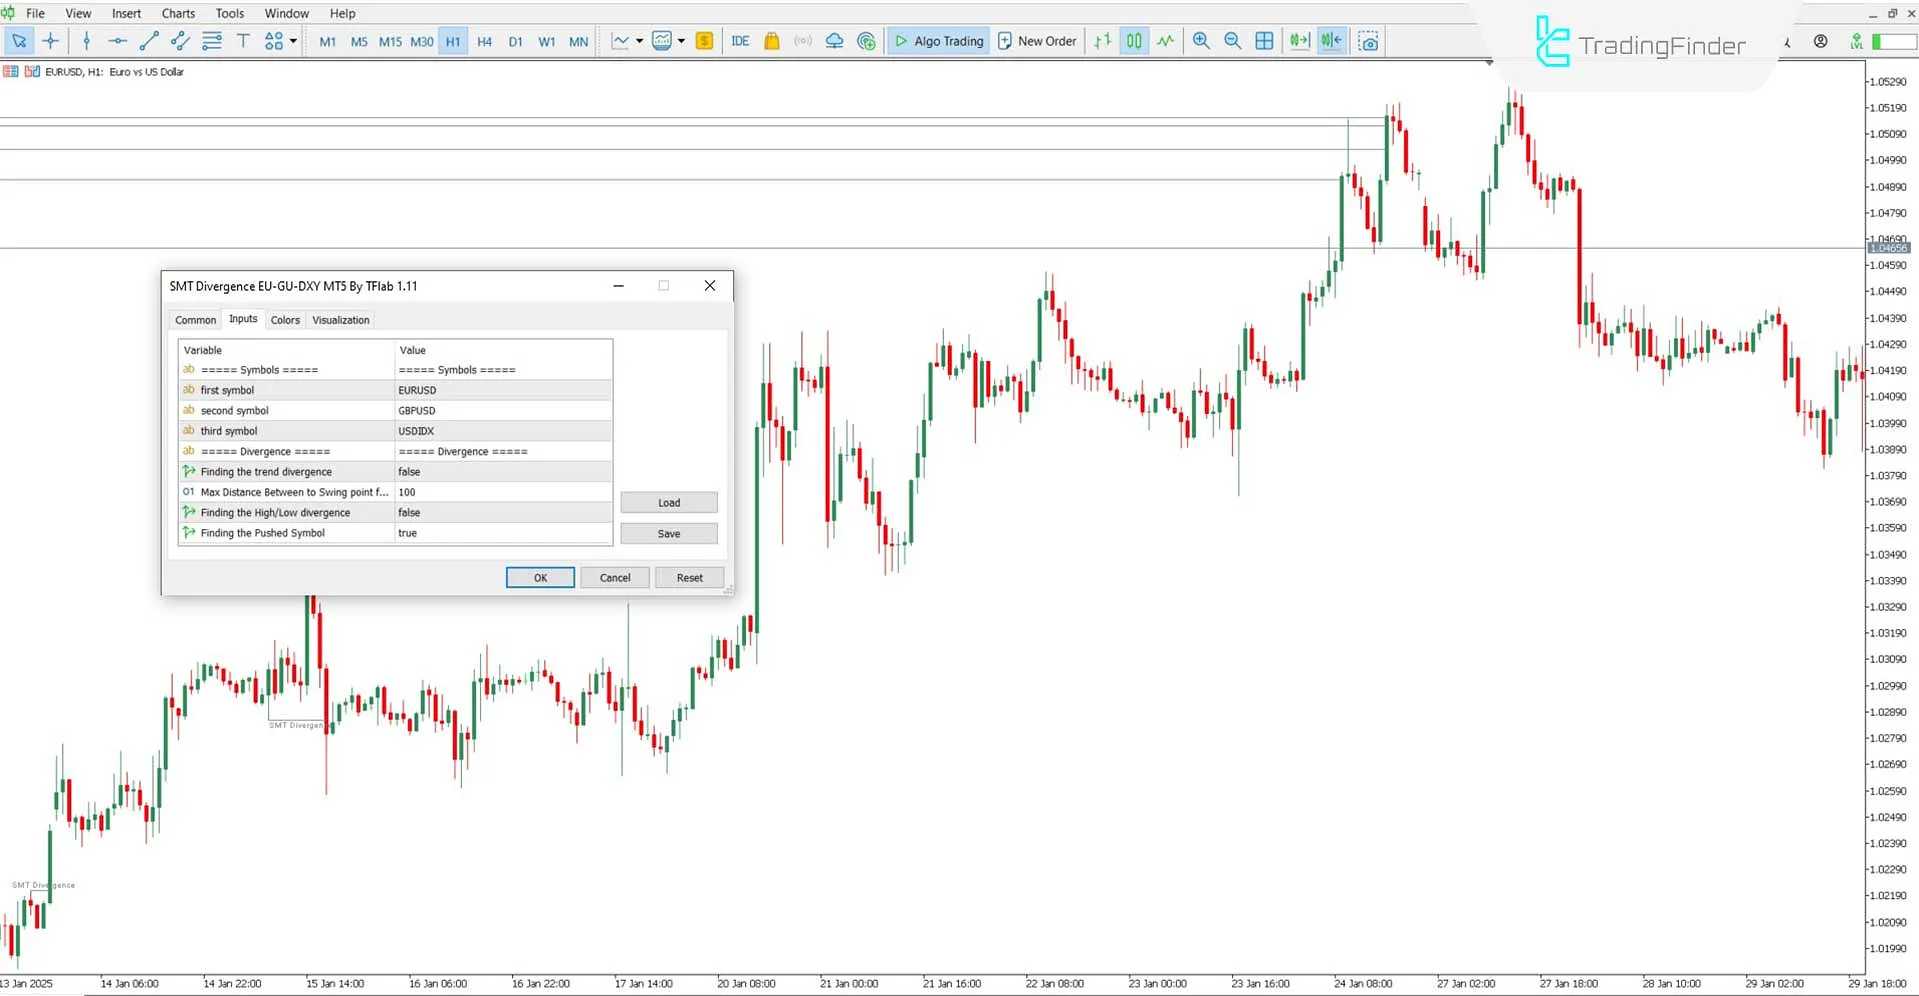
Task: Zoom out of the chart
Action: click(x=1233, y=41)
